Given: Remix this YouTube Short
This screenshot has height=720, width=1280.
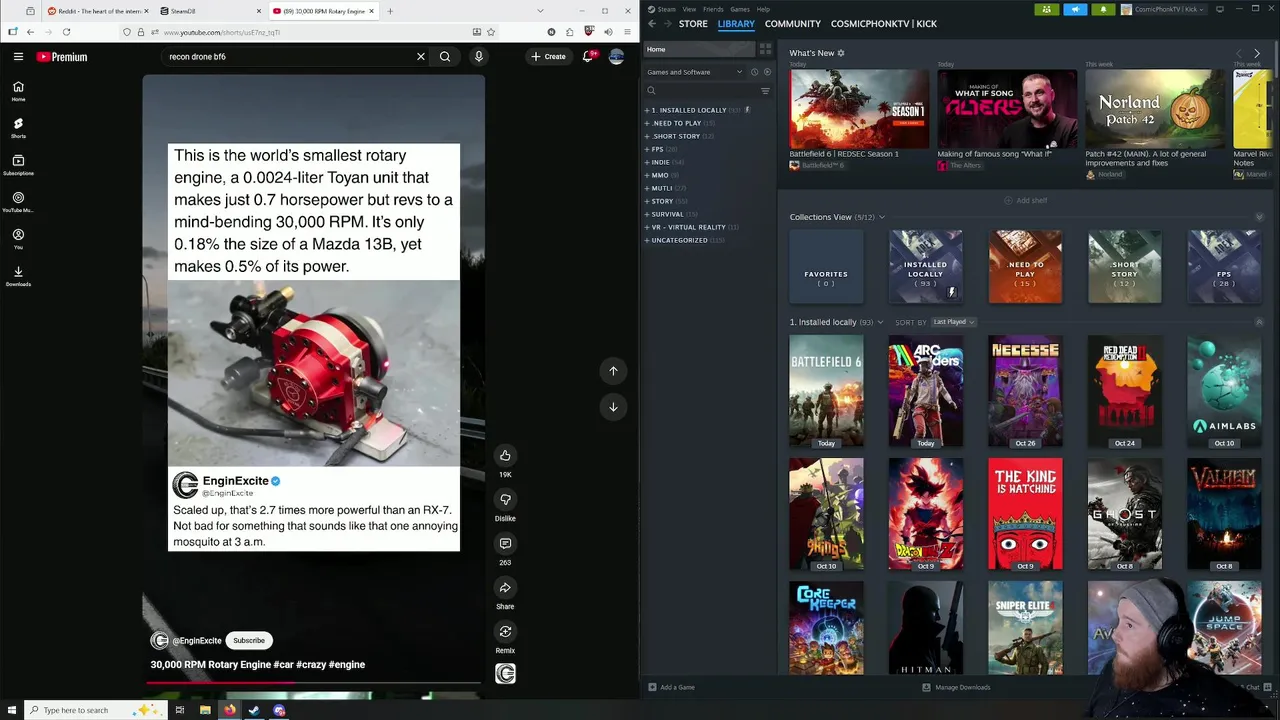Looking at the screenshot, I should 505,632.
